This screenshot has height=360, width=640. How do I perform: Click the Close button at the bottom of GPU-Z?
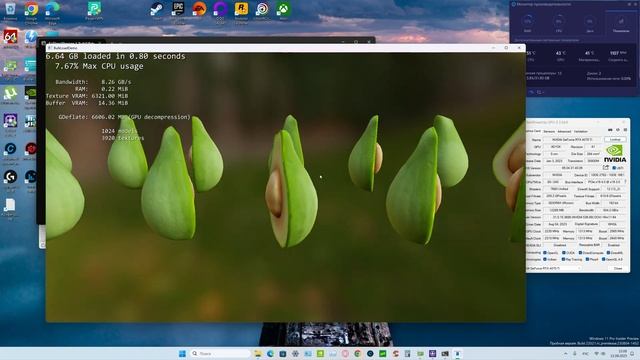coord(618,269)
